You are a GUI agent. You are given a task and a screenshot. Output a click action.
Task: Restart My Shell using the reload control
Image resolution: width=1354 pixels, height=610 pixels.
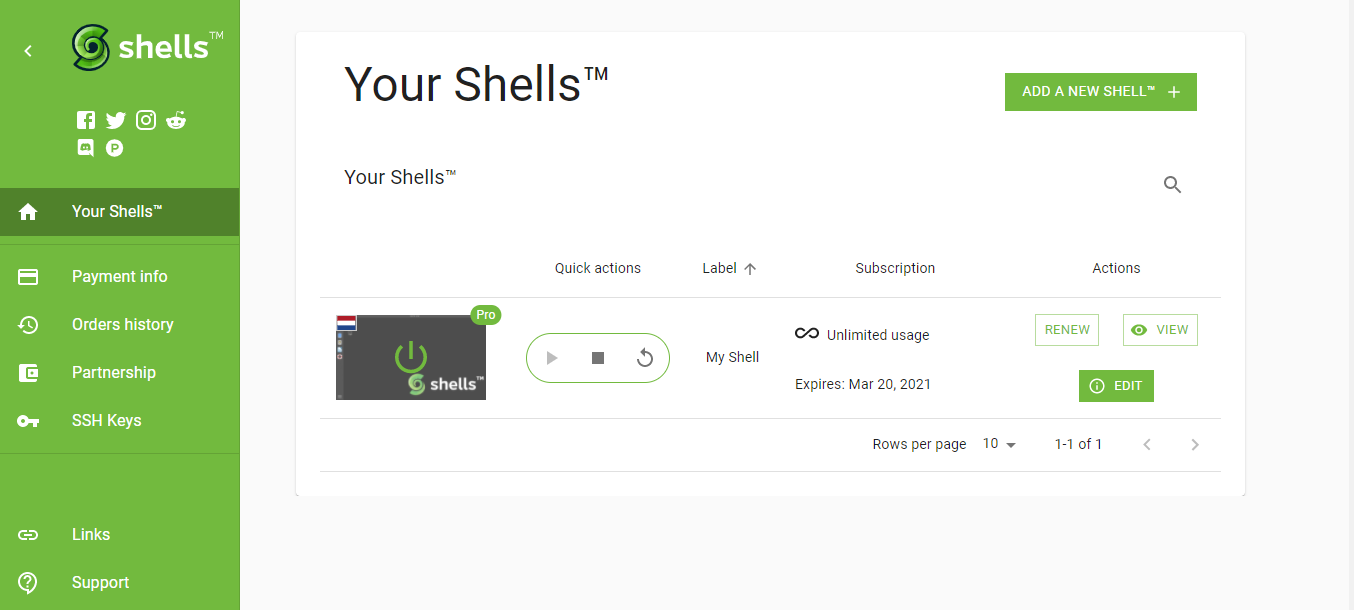[x=643, y=357]
